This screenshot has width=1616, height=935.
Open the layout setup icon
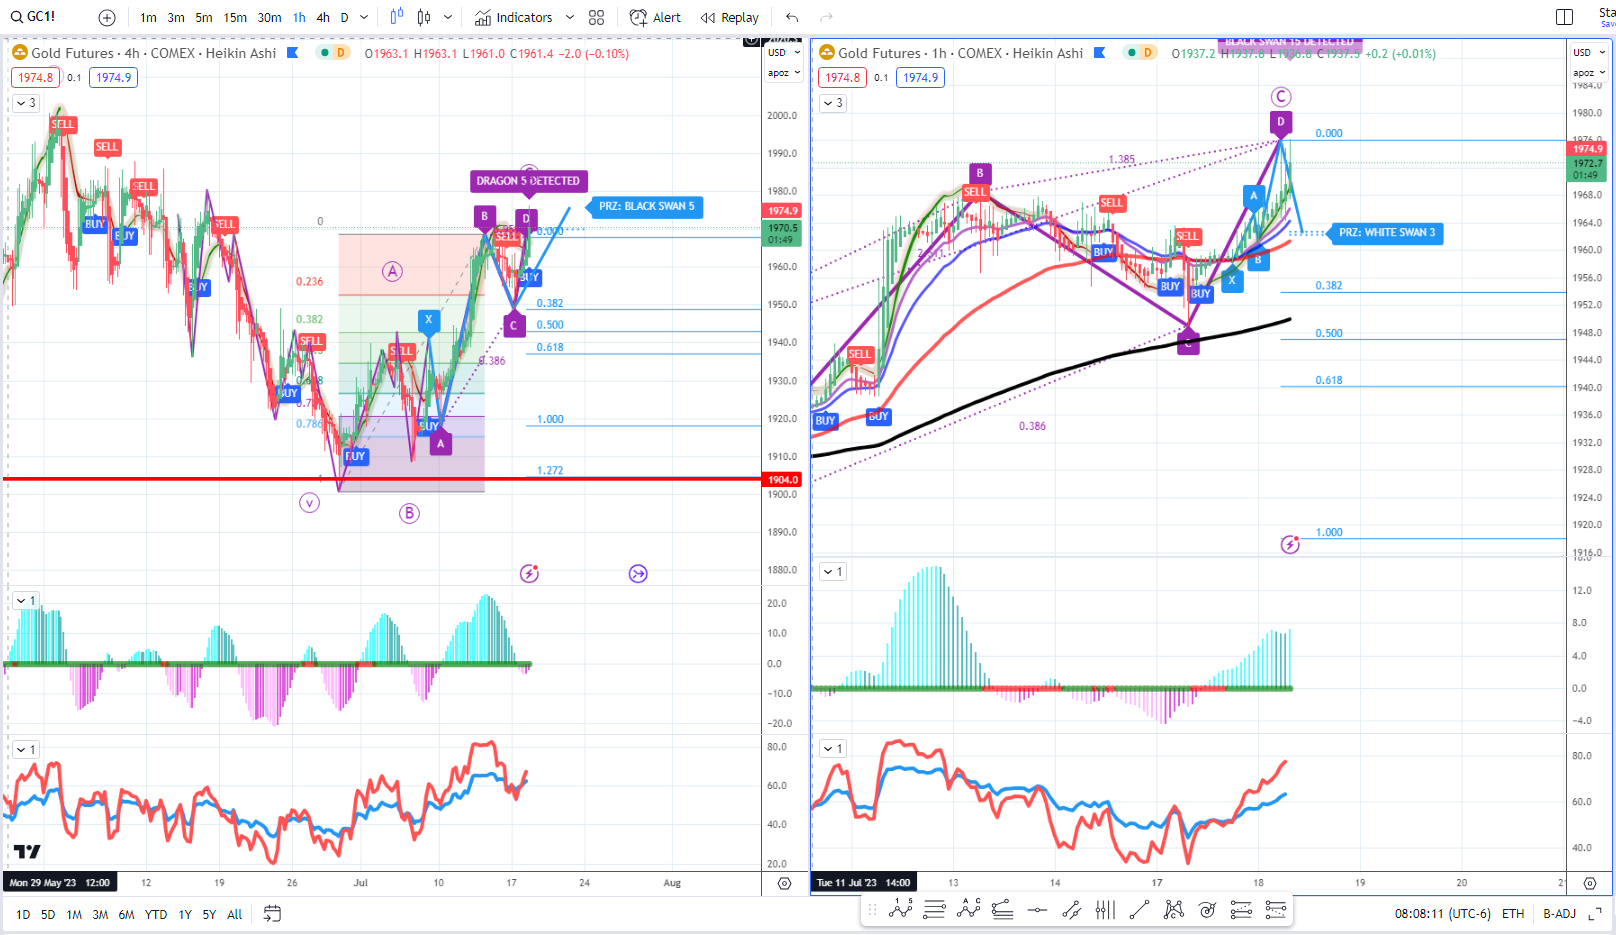click(1565, 17)
